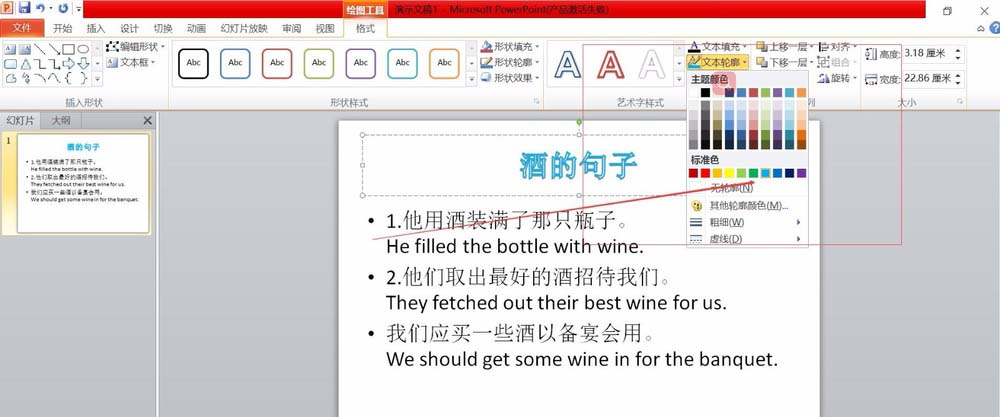
Task: Select the right brace shape
Action: [x=83, y=78]
